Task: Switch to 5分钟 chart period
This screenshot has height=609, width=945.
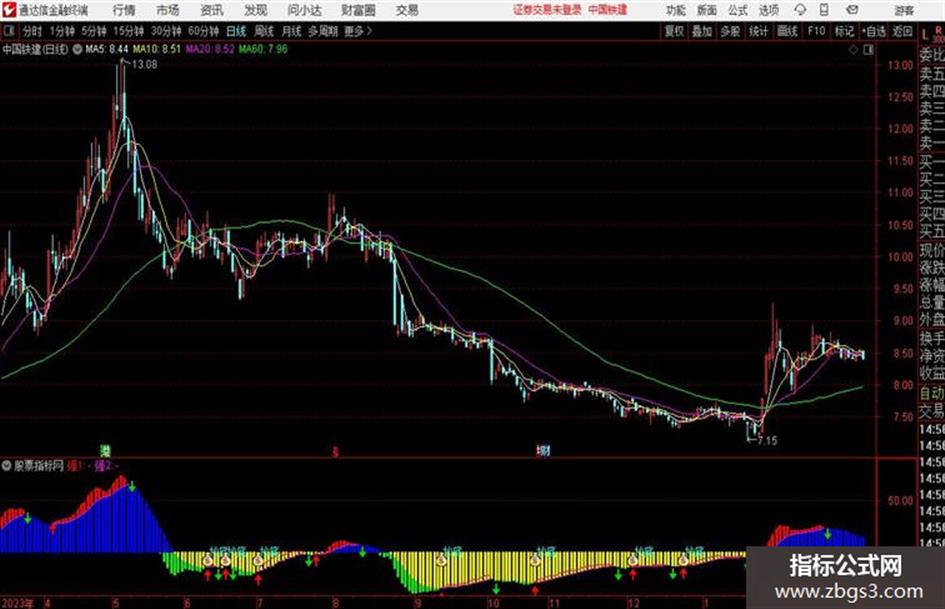Action: pyautogui.click(x=94, y=31)
